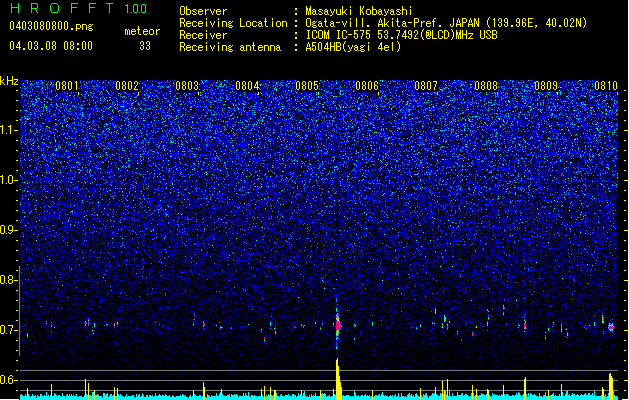The width and height of the screenshot is (629, 400).
Task: Click the Receiver label
Action: 203,35
